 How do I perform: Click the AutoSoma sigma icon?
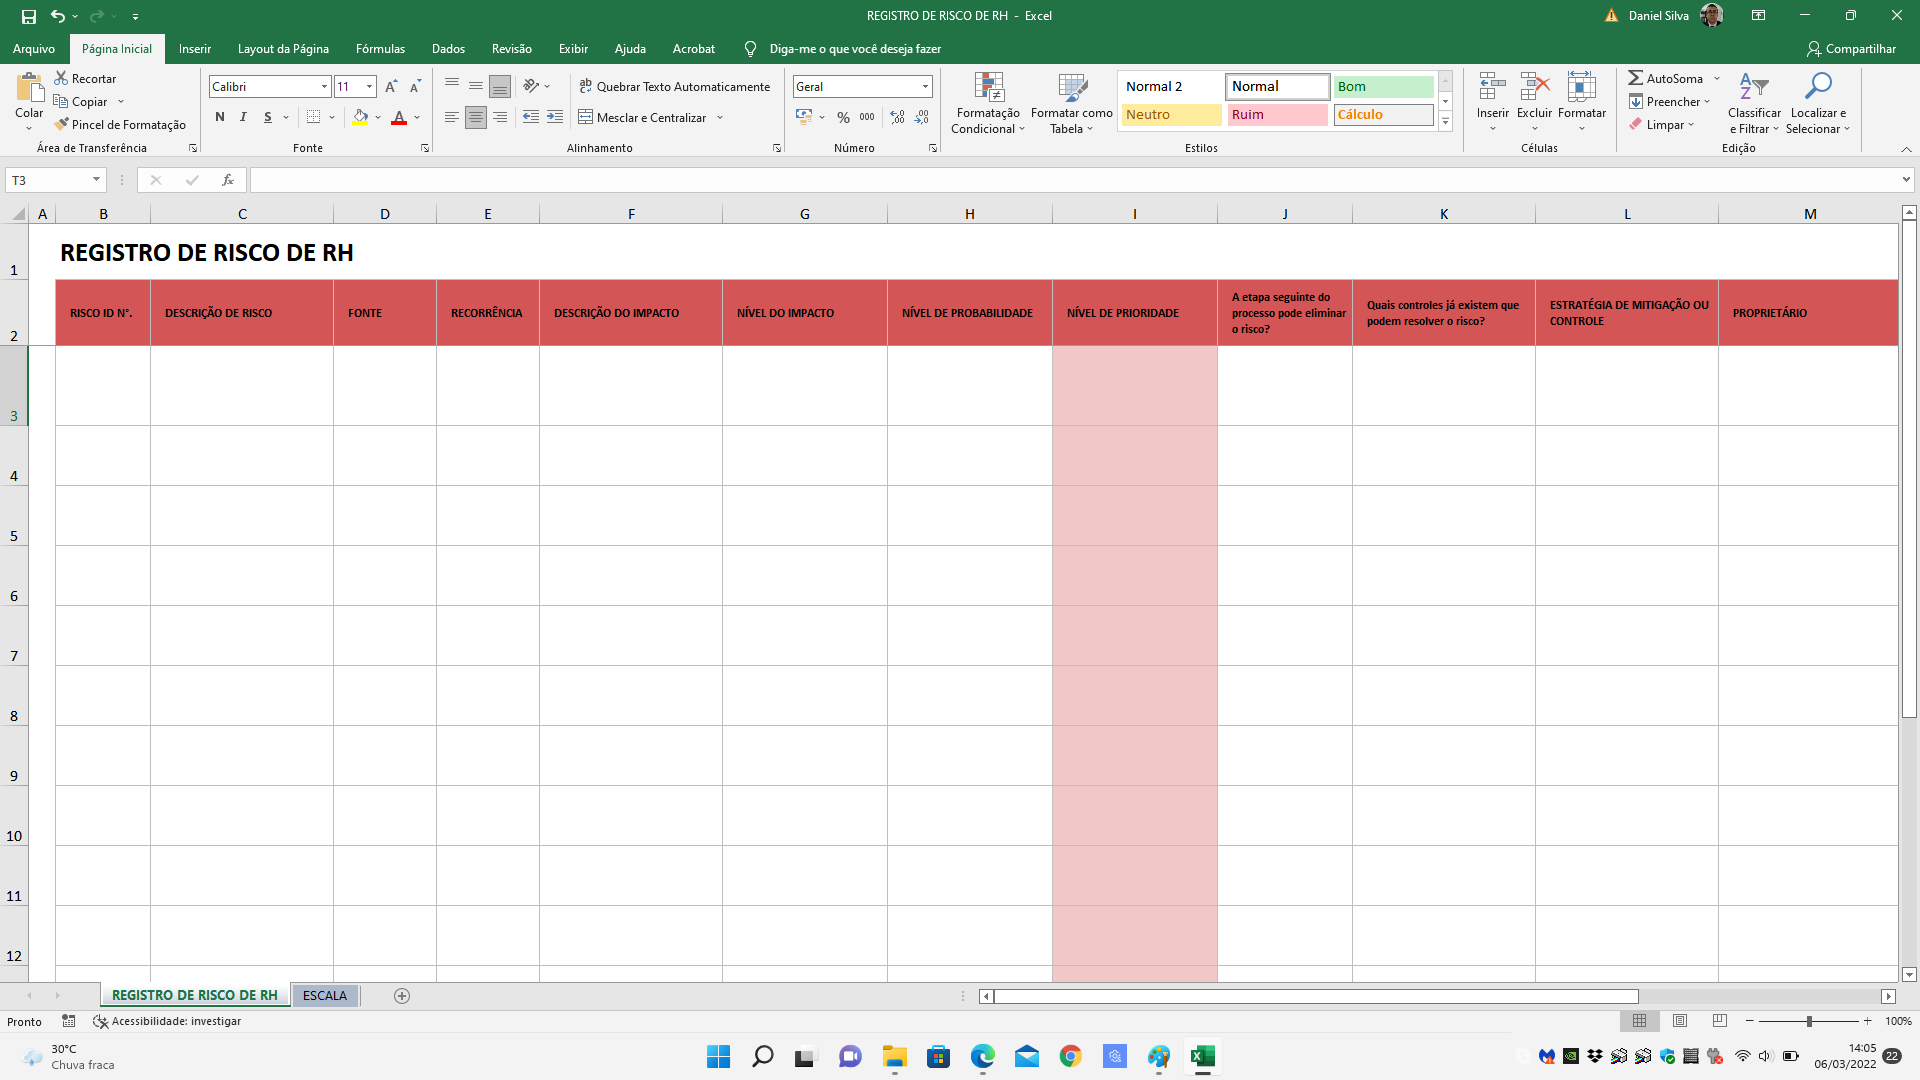[x=1635, y=78]
